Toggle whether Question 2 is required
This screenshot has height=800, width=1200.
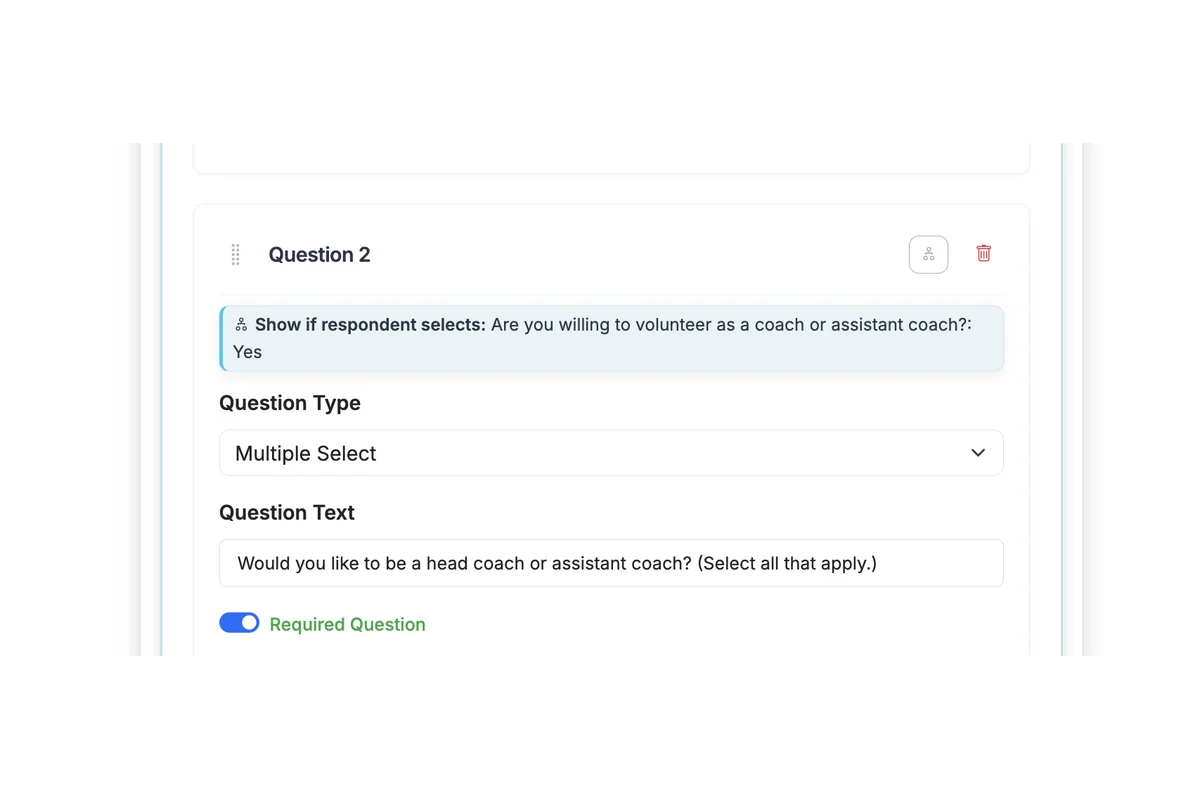(239, 622)
